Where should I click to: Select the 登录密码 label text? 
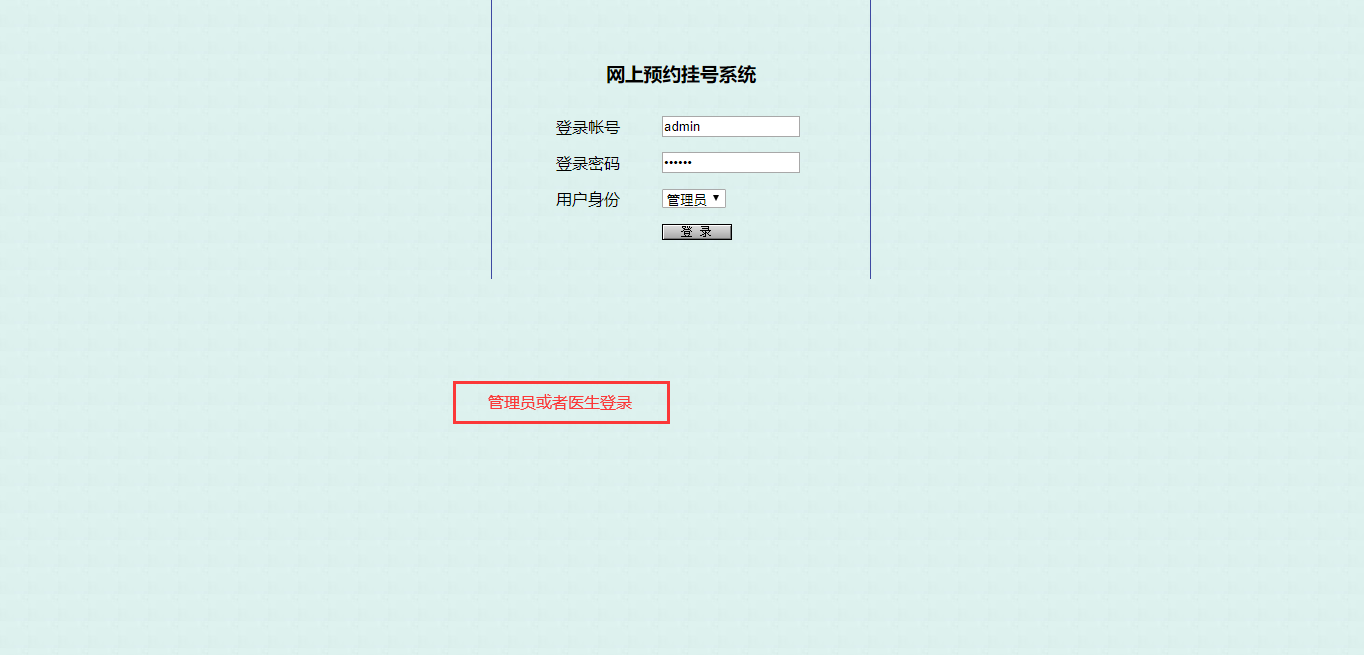588,164
